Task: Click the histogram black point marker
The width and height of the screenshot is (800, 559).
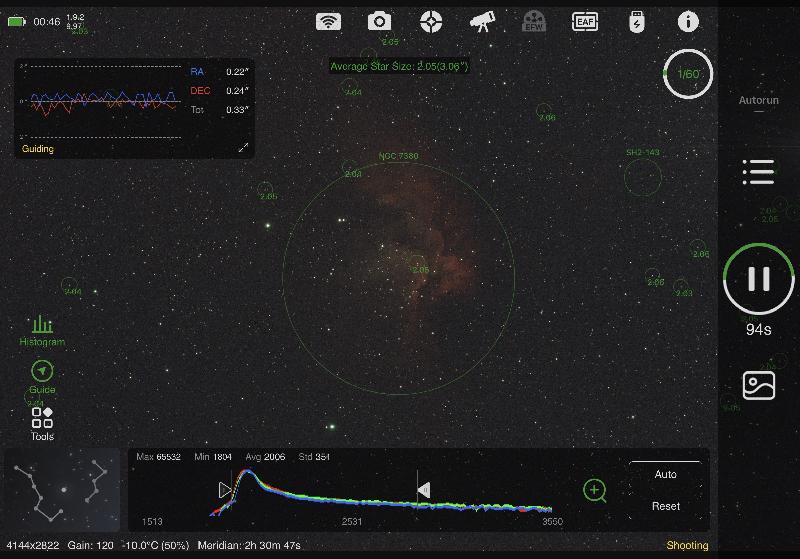Action: [224, 490]
